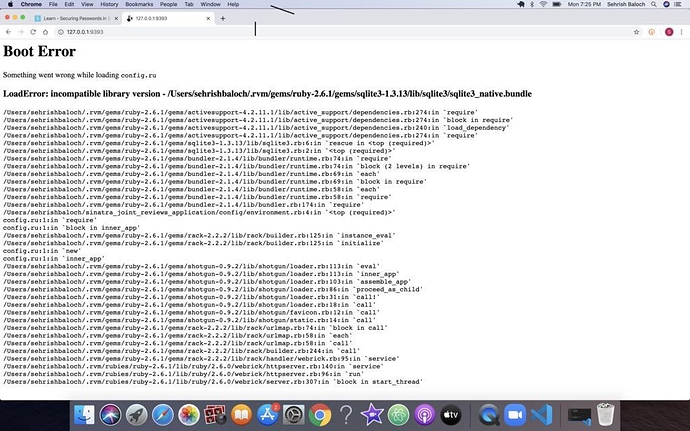Select the 127.0.0.1:9393 tab
Image resolution: width=690 pixels, height=431 pixels.
(x=169, y=18)
